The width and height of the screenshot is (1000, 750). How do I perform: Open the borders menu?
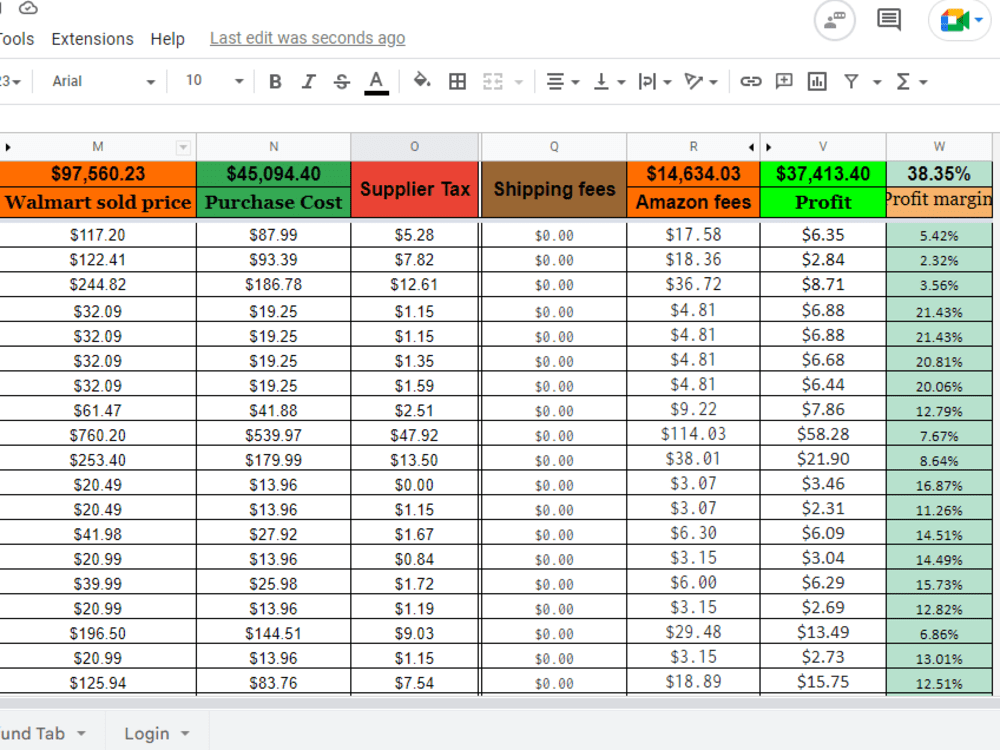[457, 82]
